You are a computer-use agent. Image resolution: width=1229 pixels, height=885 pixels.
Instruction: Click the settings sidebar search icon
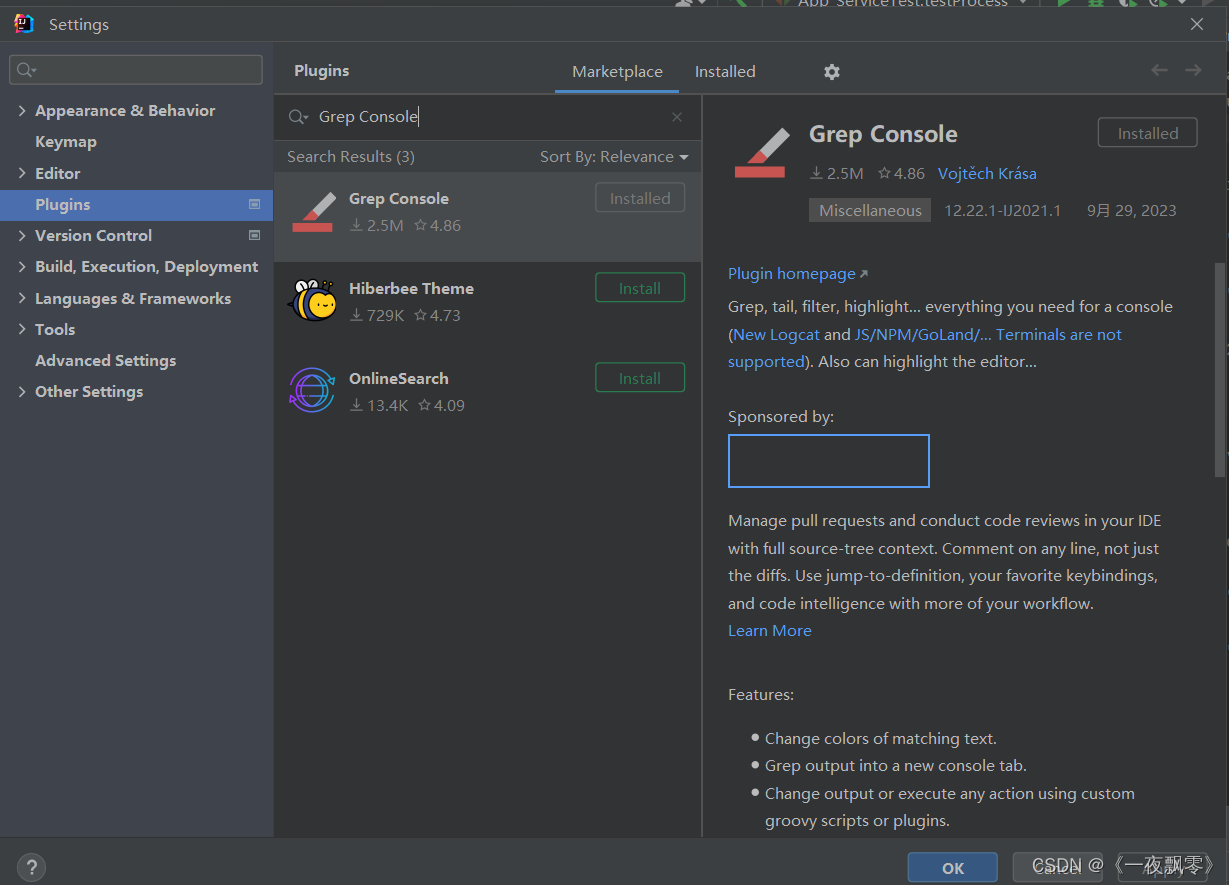click(x=25, y=70)
